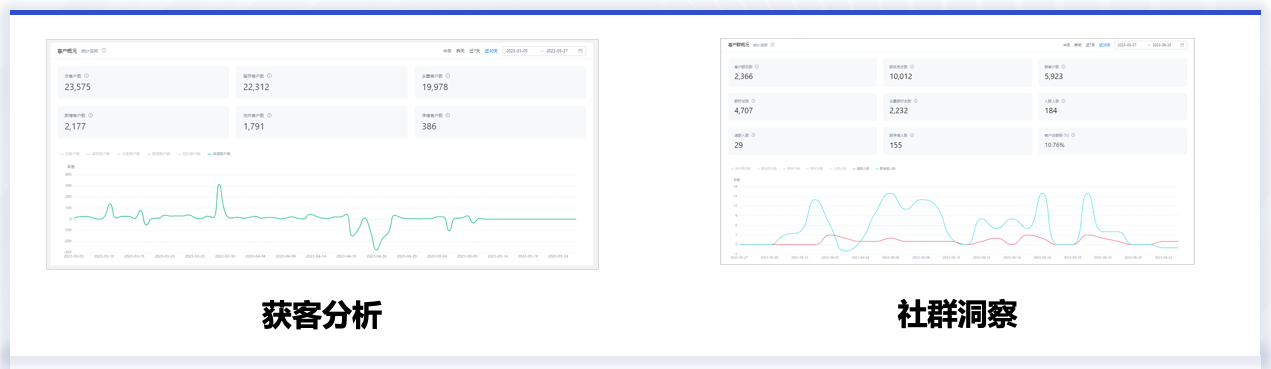Open calendar icon in left panel date range
Image resolution: width=1271 pixels, height=369 pixels.
point(580,51)
